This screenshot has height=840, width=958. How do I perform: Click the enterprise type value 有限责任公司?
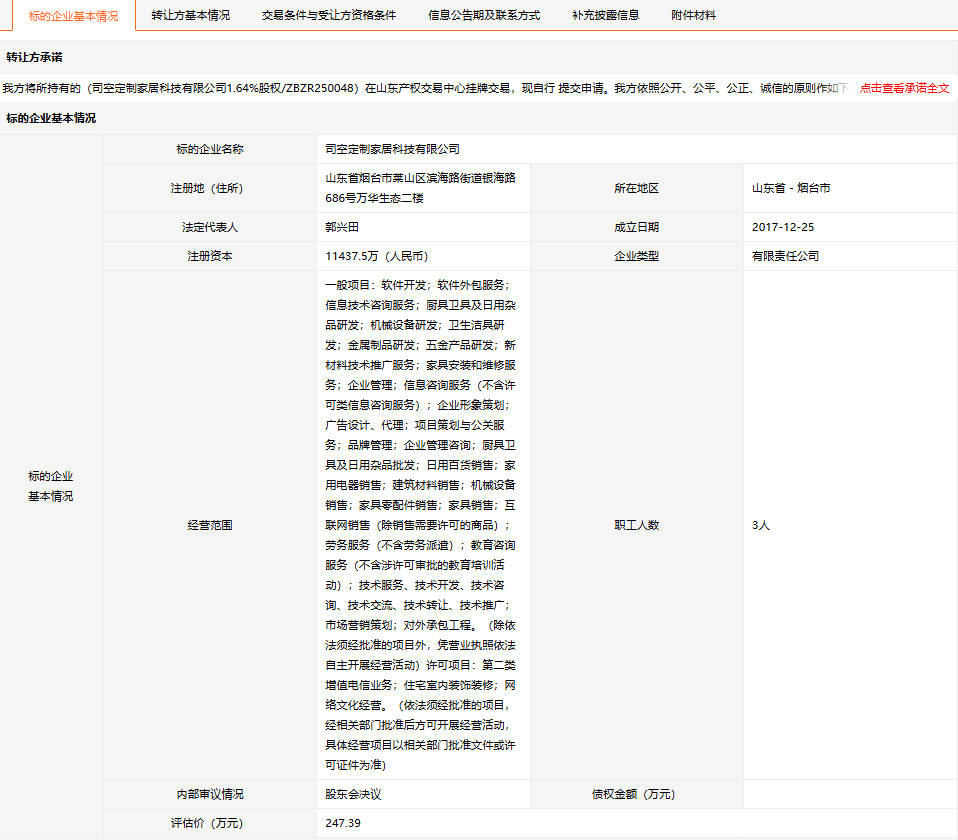tap(785, 256)
